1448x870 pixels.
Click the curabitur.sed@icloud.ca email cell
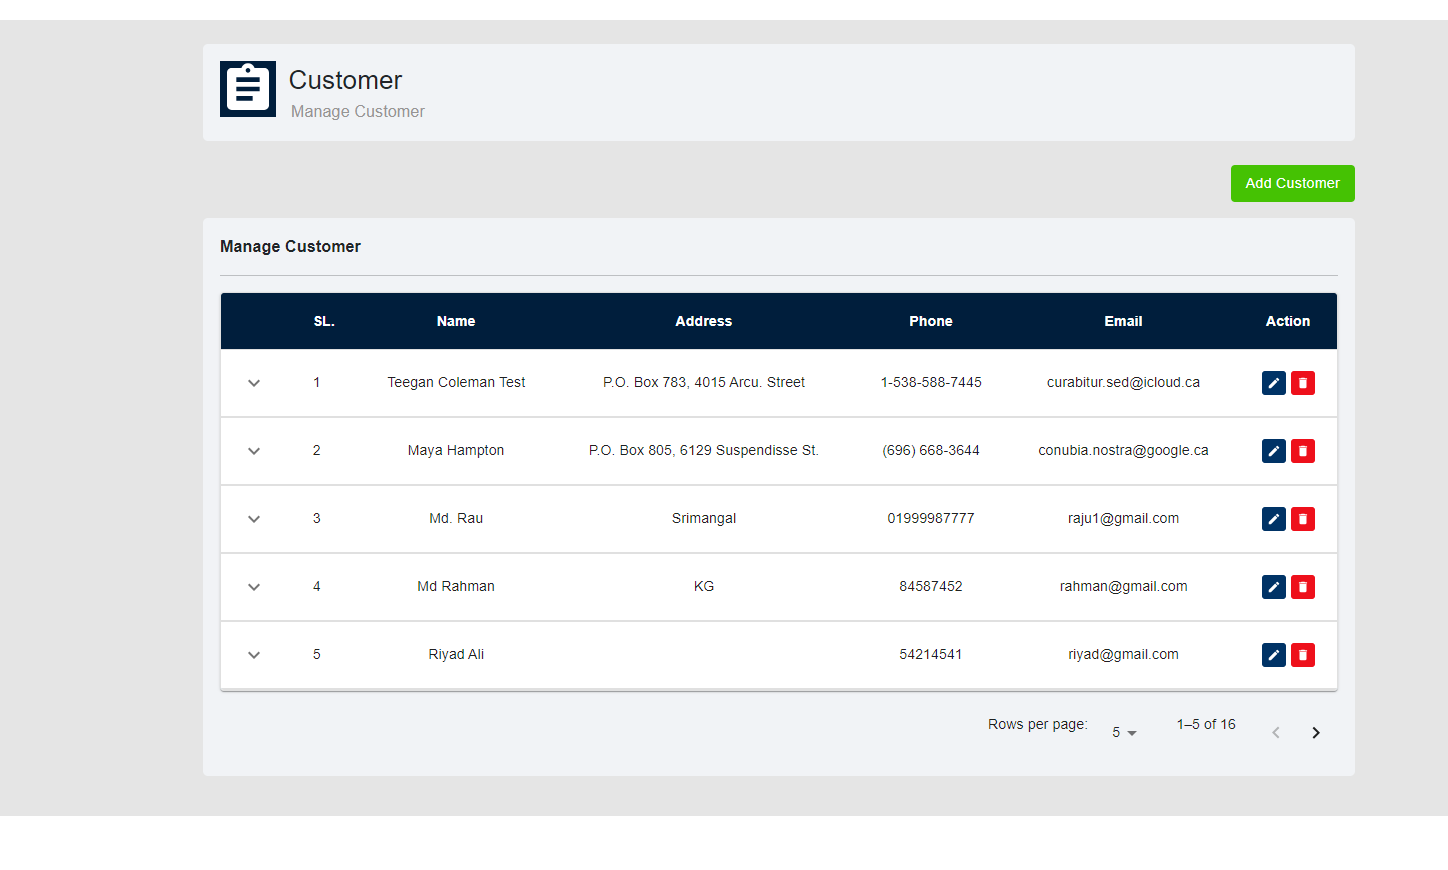pyautogui.click(x=1123, y=383)
